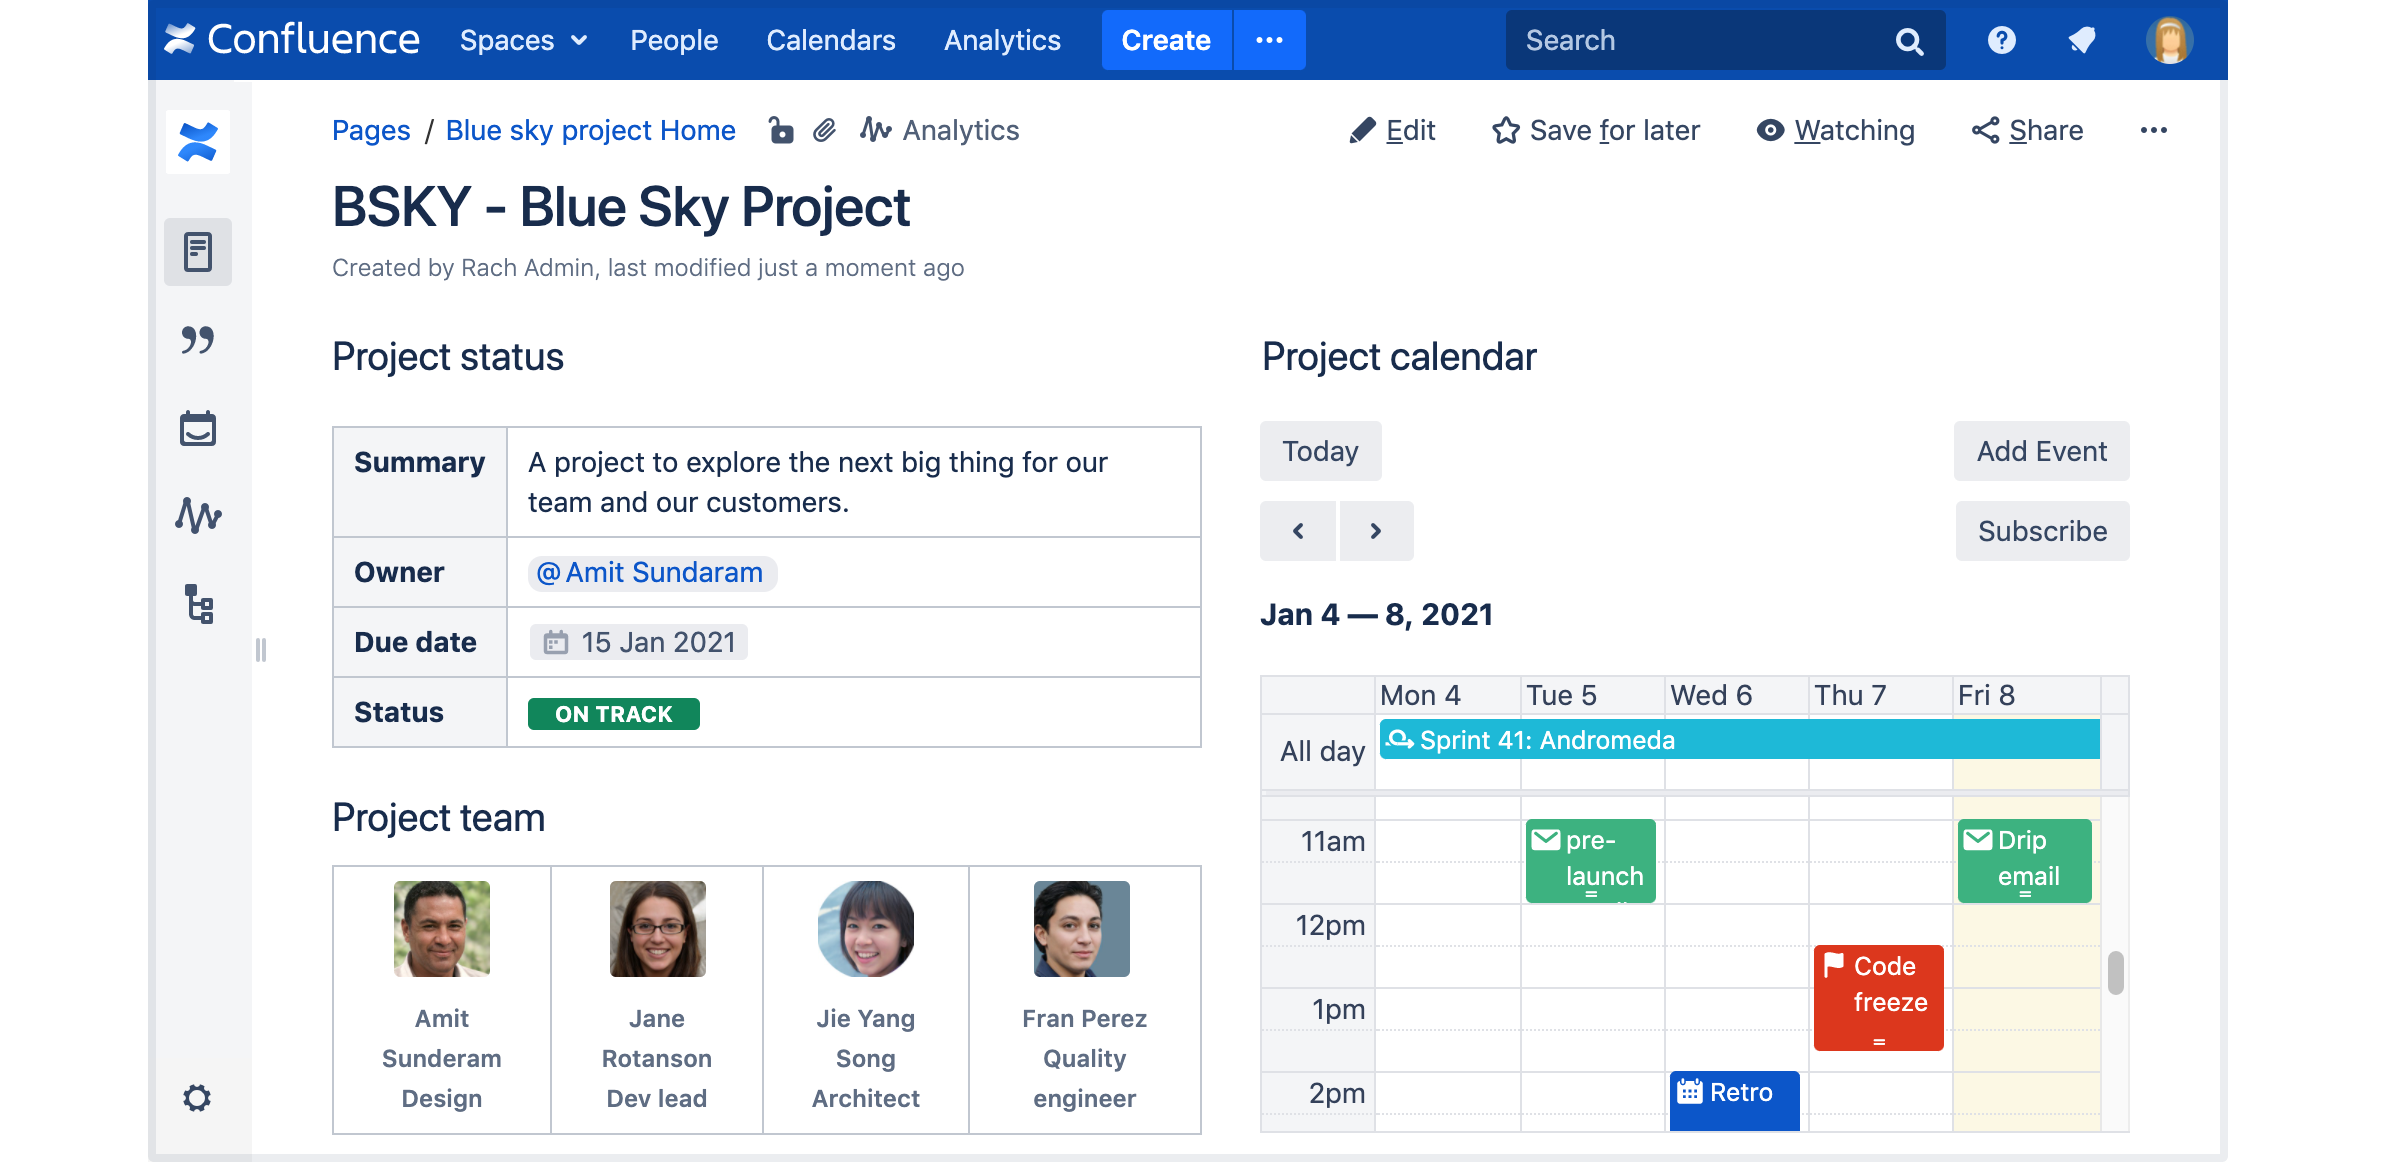Go to People in top navigation
2400x1162 pixels.
pos(674,40)
